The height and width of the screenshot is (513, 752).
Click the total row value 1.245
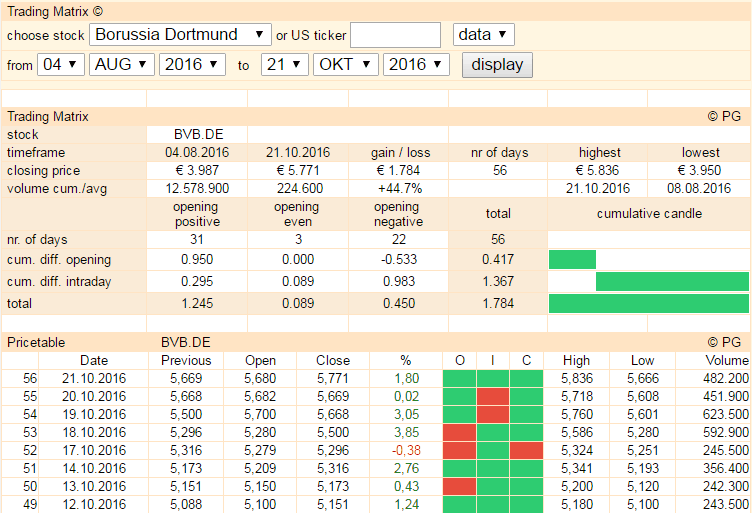click(x=197, y=303)
